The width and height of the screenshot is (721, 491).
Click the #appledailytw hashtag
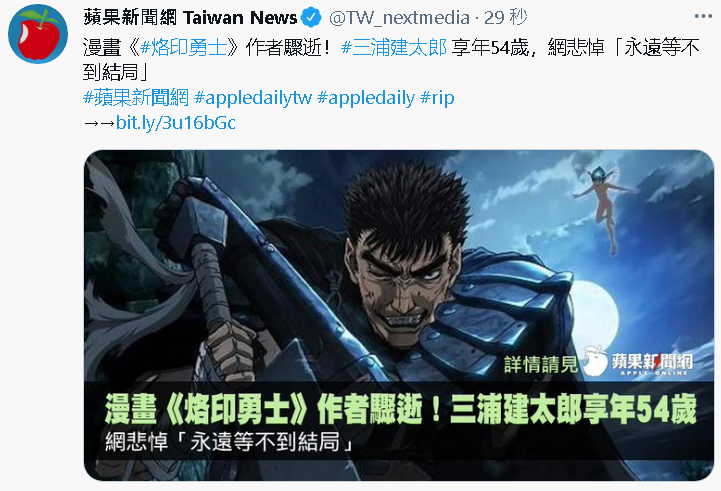pyautogui.click(x=253, y=97)
